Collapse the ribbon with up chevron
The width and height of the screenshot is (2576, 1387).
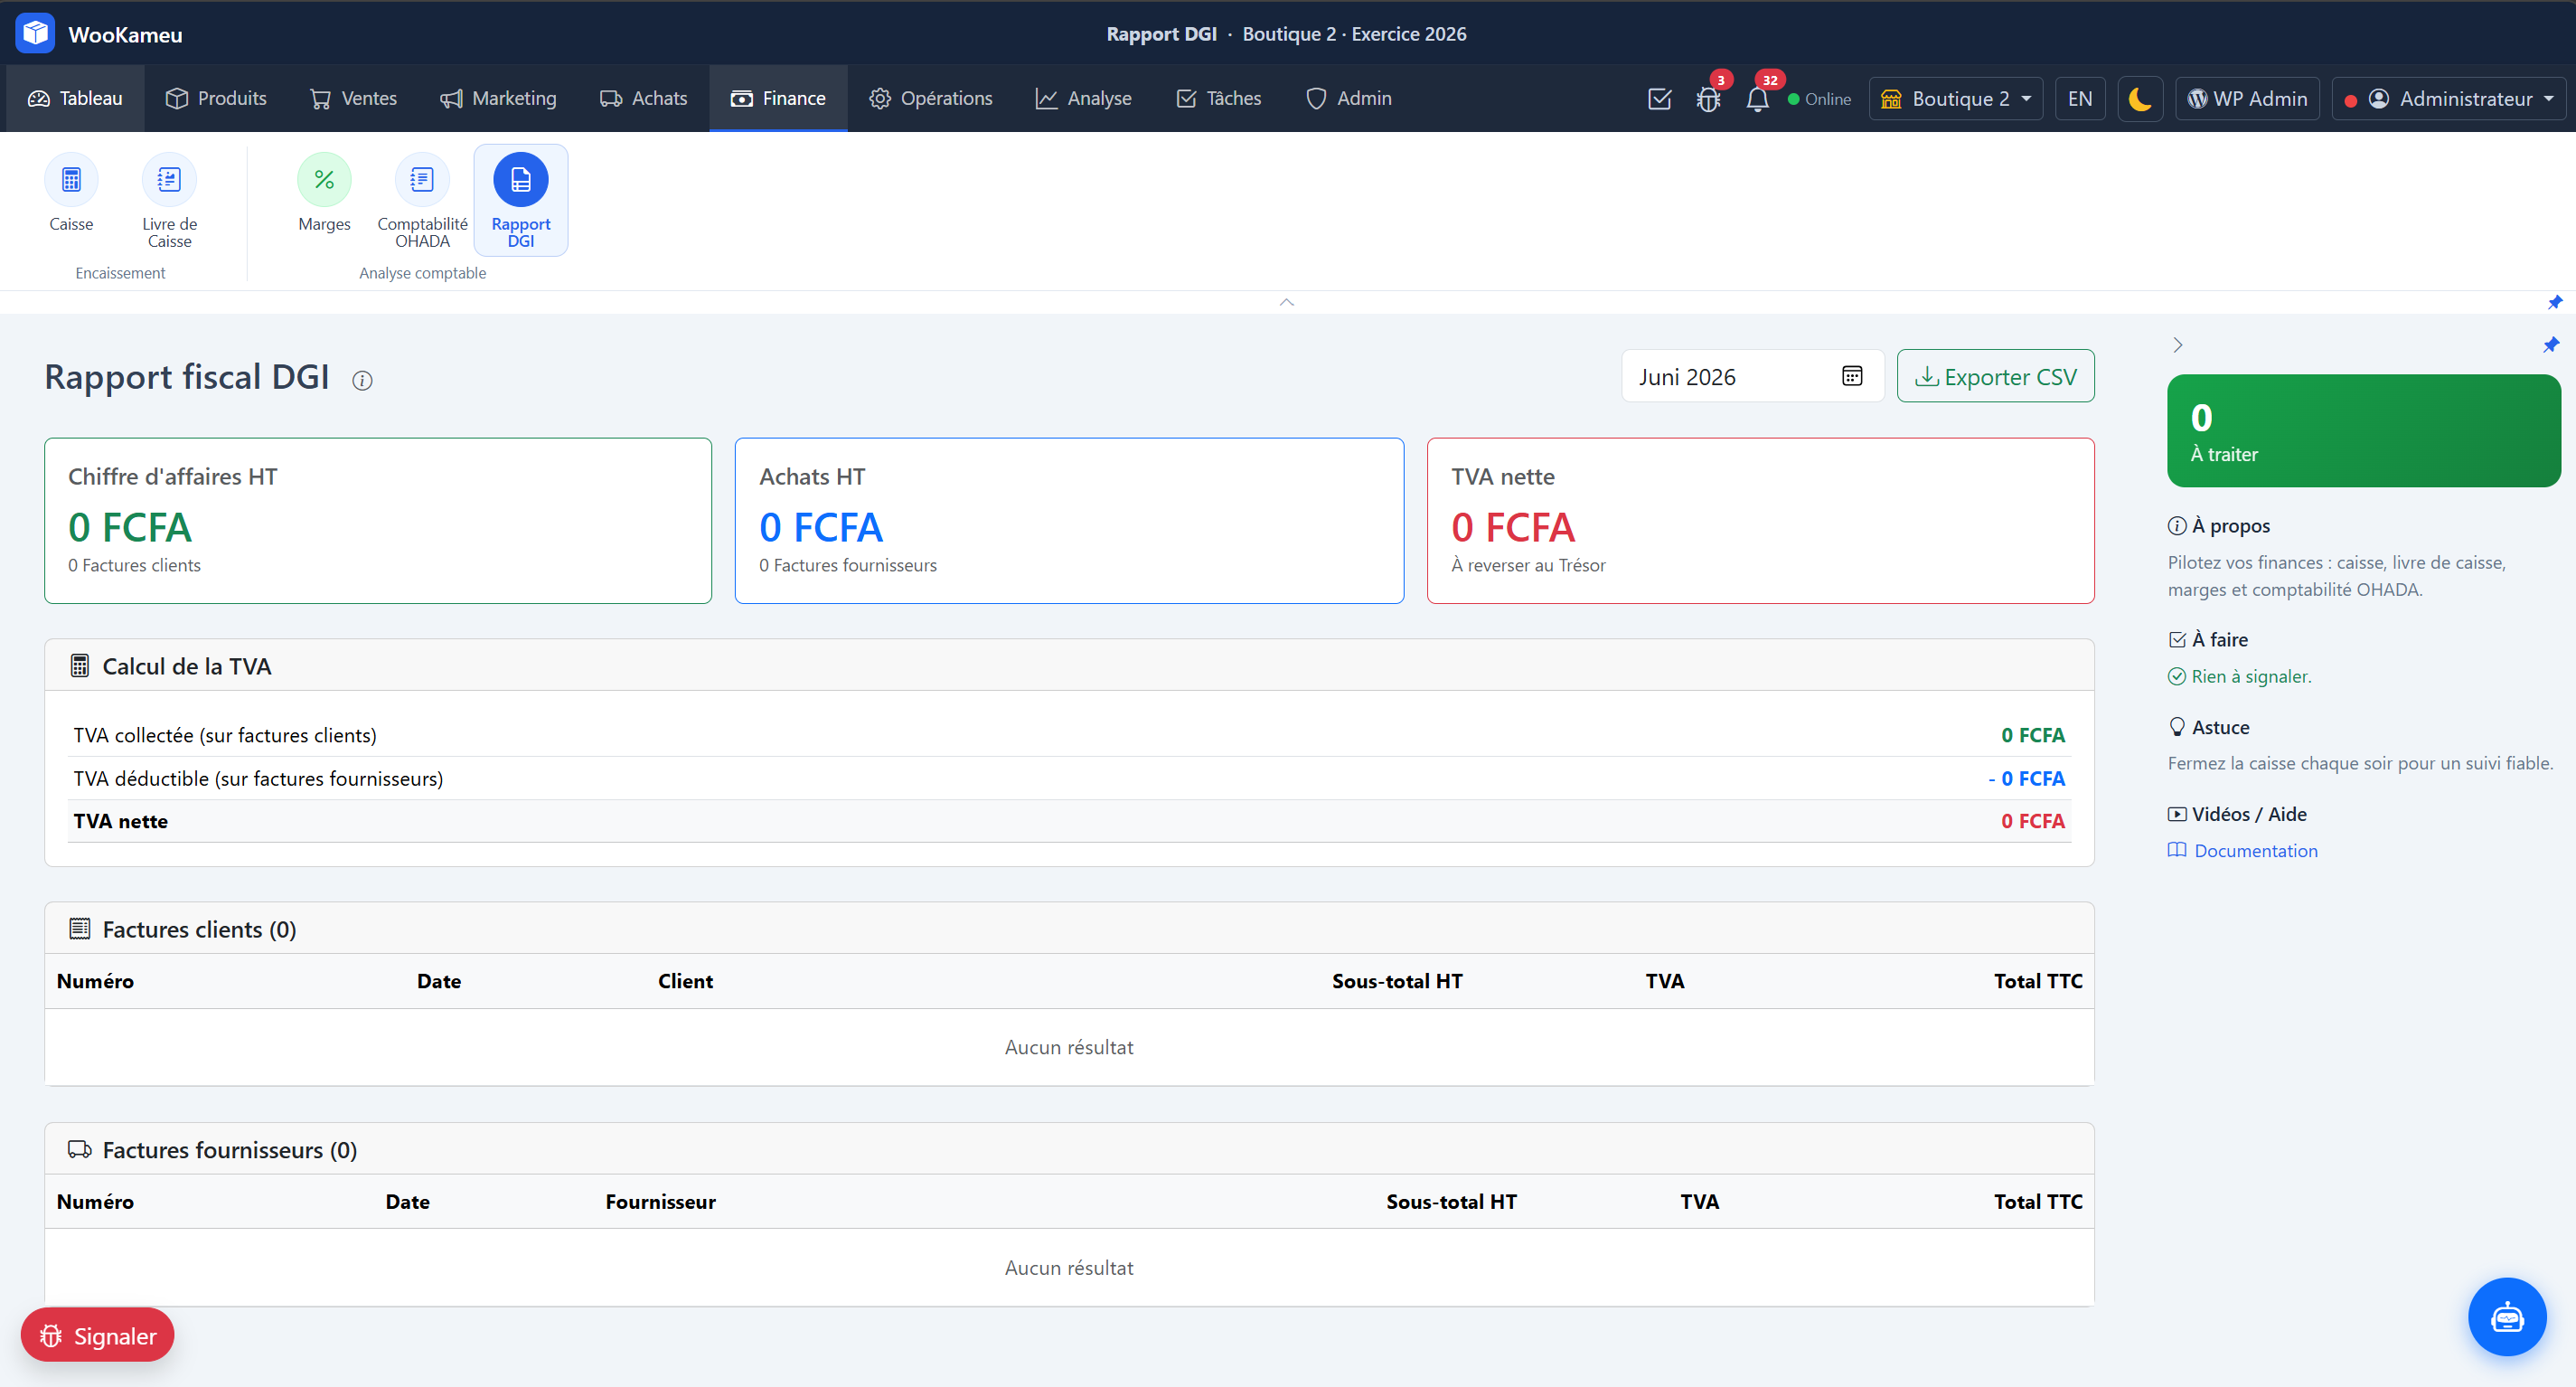coord(1287,302)
